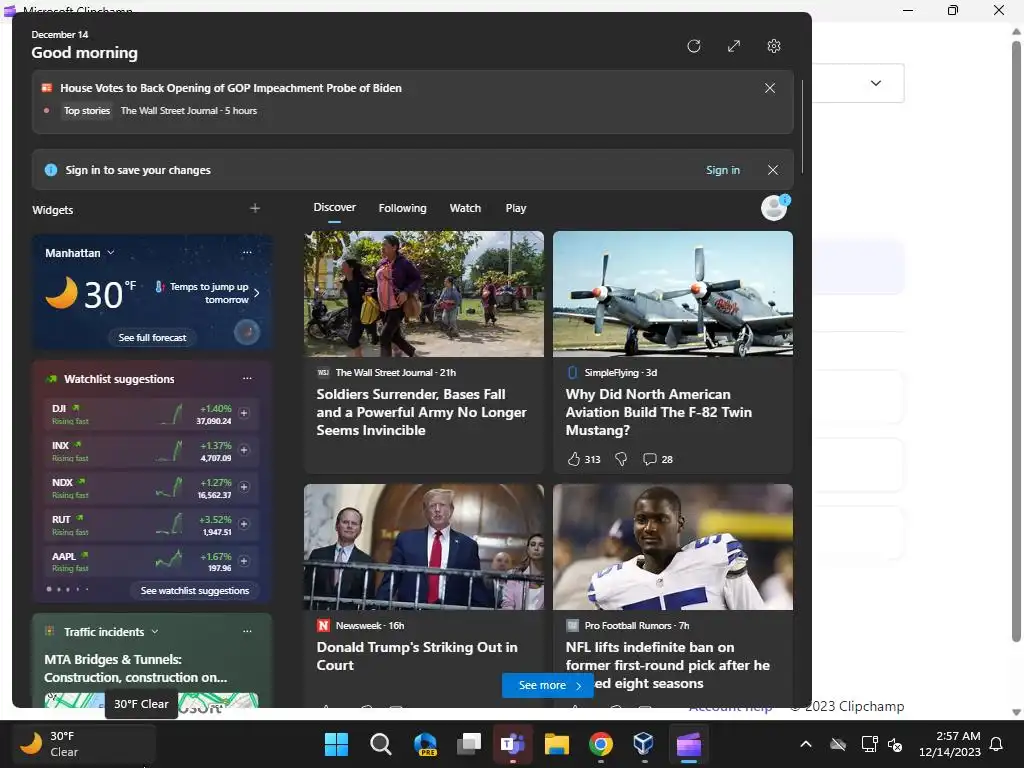1024x768 pixels.
Task: Expand the dropdown in the Clipchamp window
Action: [876, 83]
